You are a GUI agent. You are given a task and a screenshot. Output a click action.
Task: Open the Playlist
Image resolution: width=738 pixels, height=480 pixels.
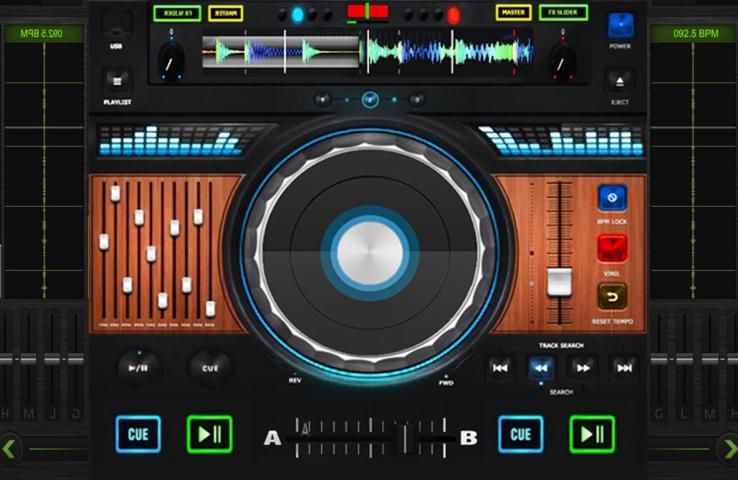tap(117, 82)
